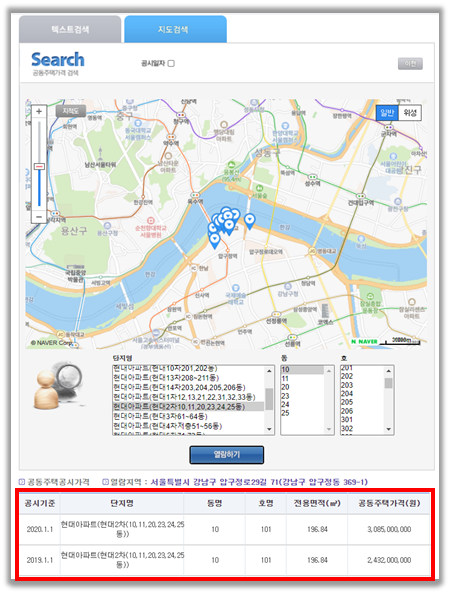450x594 pixels.
Task: Click the 공시기준 column header
Action: [x=40, y=503]
